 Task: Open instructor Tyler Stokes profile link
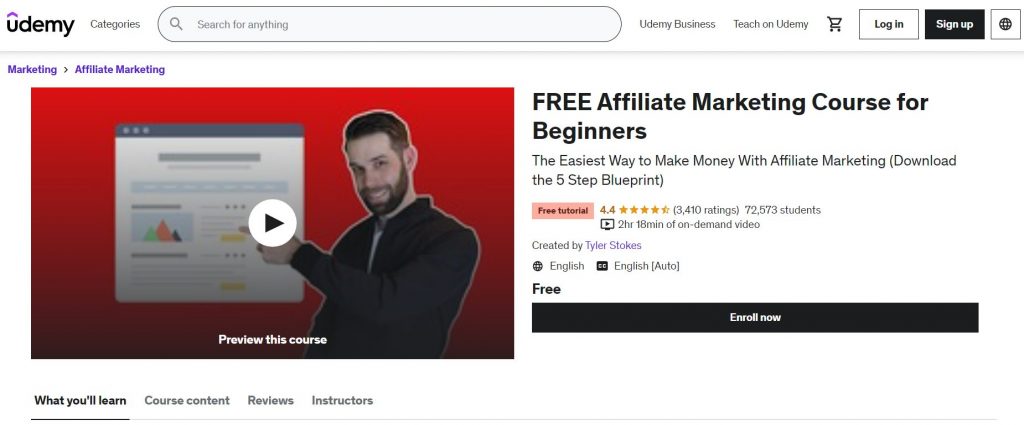pos(613,245)
